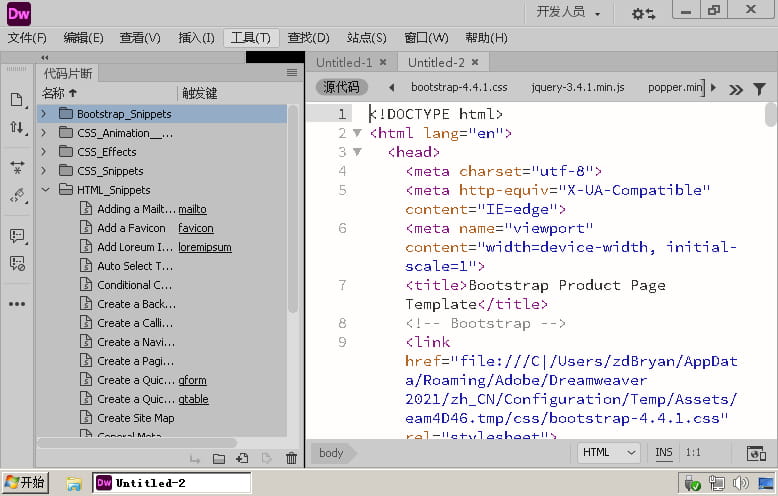Screen dimensions: 778x496
Task: Collapse the fold arrow beside the head tag
Action: coord(357,152)
